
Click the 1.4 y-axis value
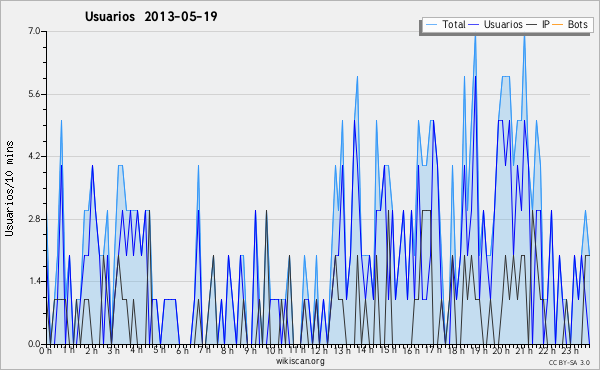click(x=34, y=281)
